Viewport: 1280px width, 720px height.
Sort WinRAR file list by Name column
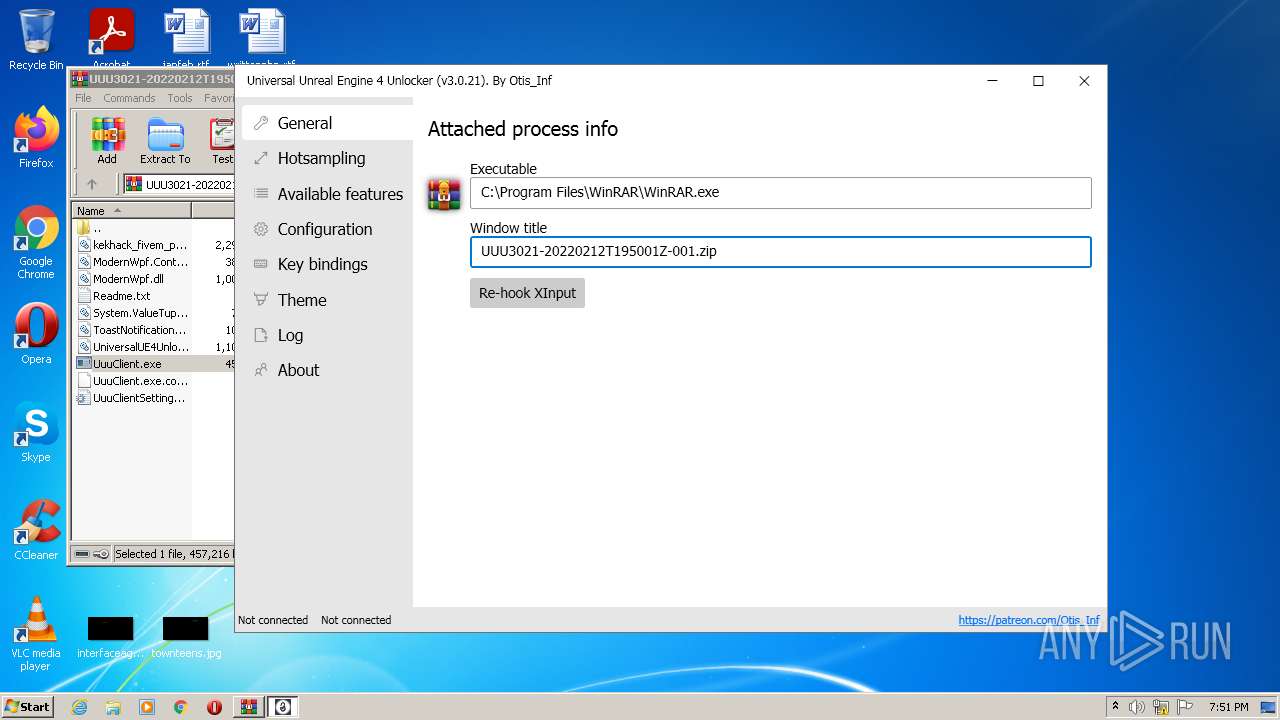(x=131, y=211)
